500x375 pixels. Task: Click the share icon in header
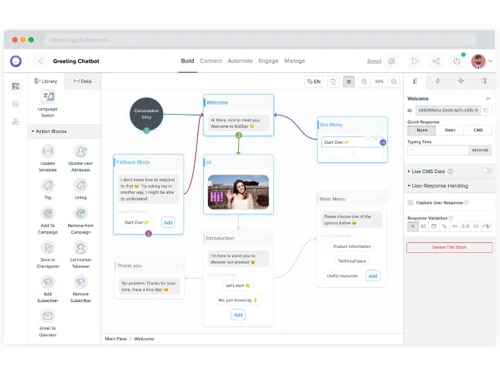click(x=436, y=61)
